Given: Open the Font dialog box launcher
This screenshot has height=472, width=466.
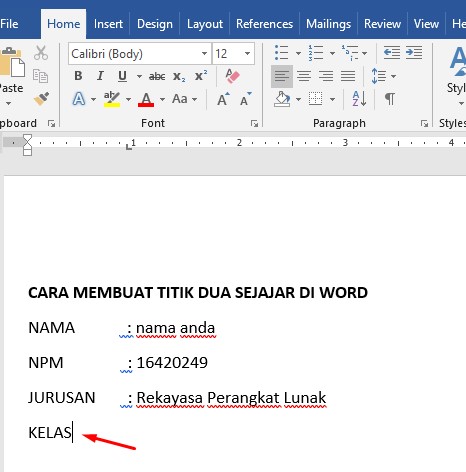Looking at the screenshot, I should tap(254, 124).
